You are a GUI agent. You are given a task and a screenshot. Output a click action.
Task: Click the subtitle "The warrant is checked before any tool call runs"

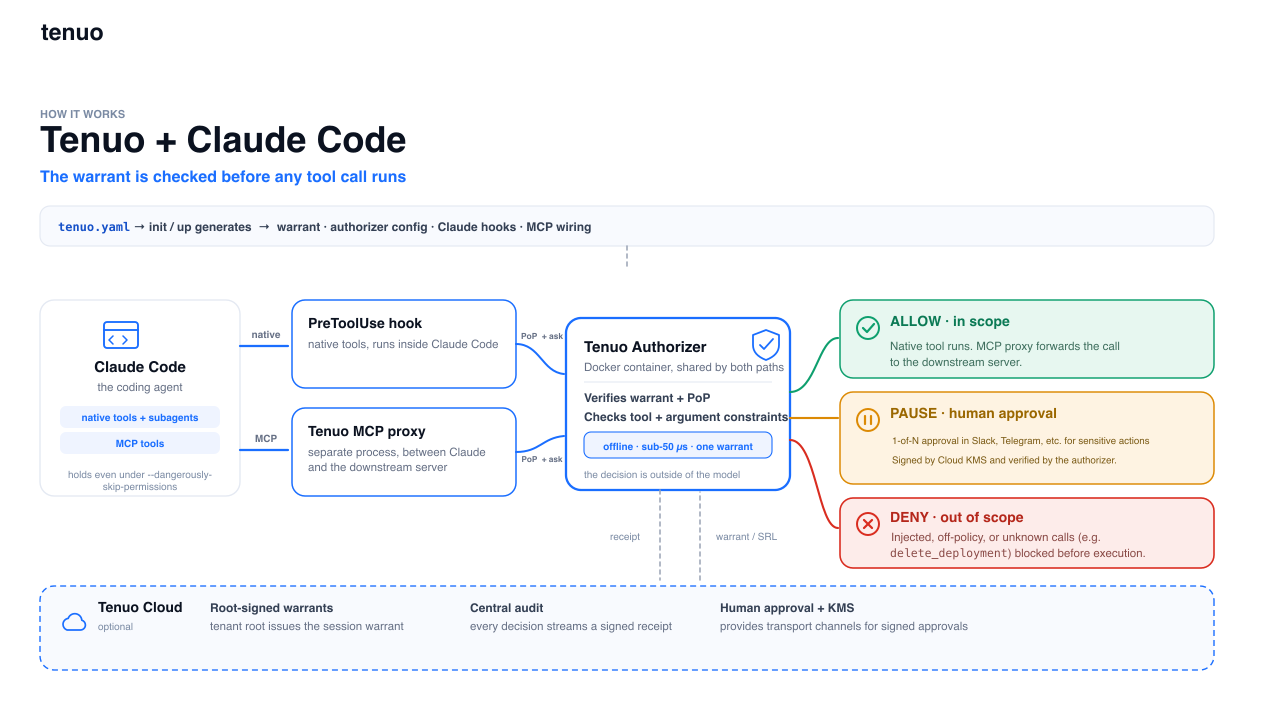pos(223,177)
